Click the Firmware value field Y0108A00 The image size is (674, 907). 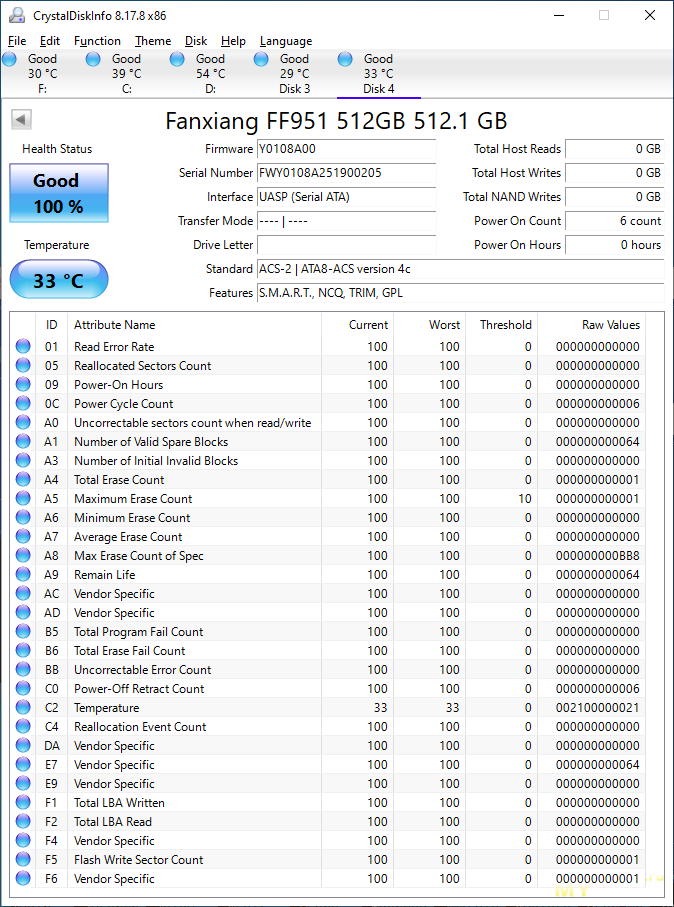coord(346,149)
